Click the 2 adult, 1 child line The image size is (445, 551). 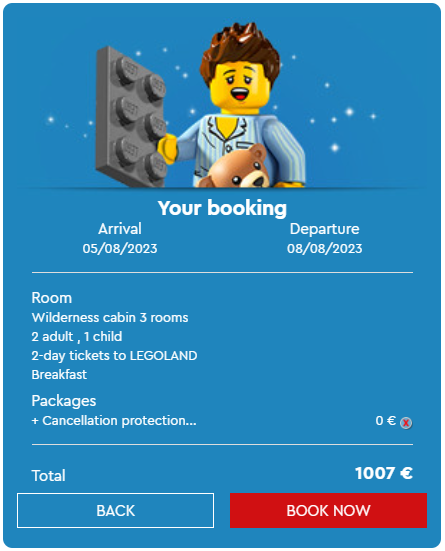coord(77,337)
